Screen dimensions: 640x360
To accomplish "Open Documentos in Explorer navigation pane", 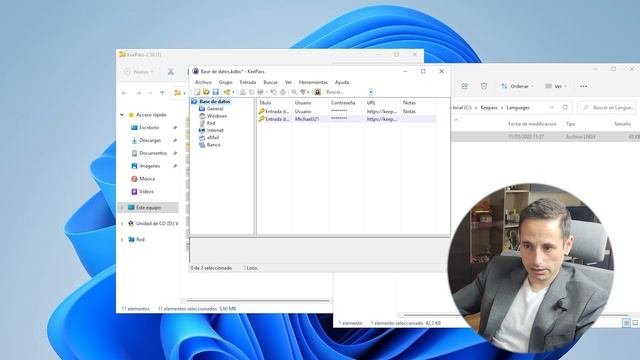I will [153, 153].
